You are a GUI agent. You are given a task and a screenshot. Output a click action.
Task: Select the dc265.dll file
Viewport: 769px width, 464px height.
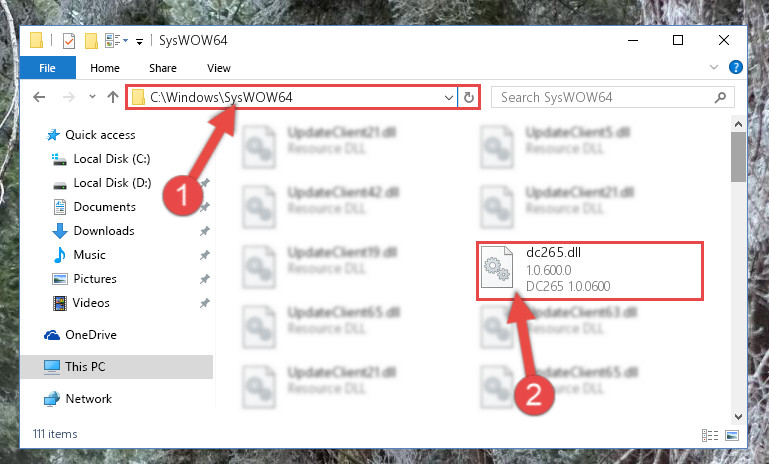[x=590, y=270]
